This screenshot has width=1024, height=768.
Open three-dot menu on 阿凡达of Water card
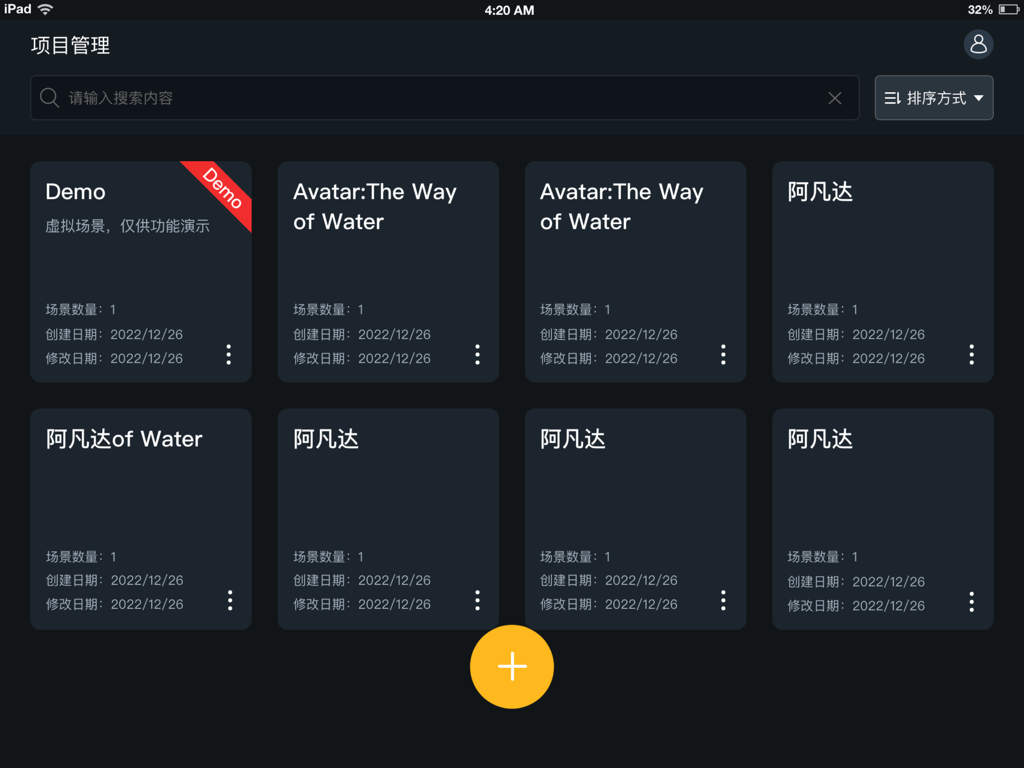click(230, 600)
